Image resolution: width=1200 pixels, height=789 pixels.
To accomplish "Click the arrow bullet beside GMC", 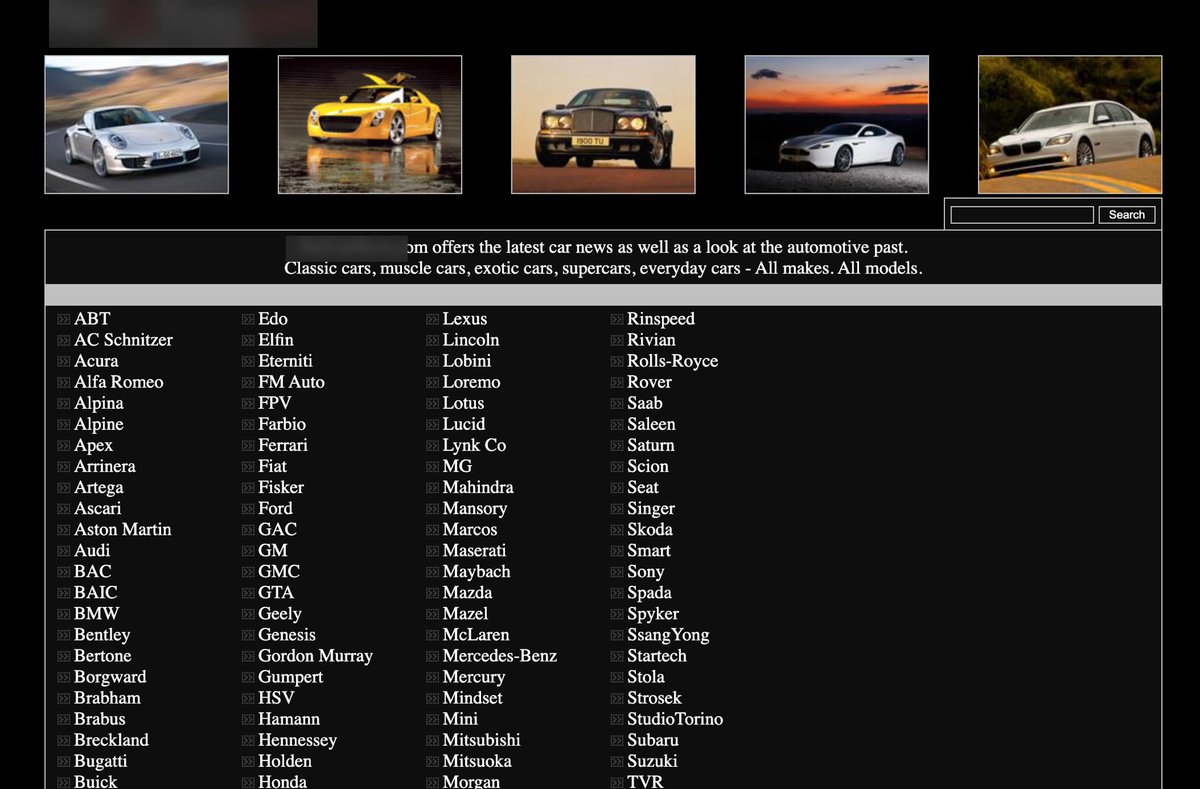I will pos(249,572).
